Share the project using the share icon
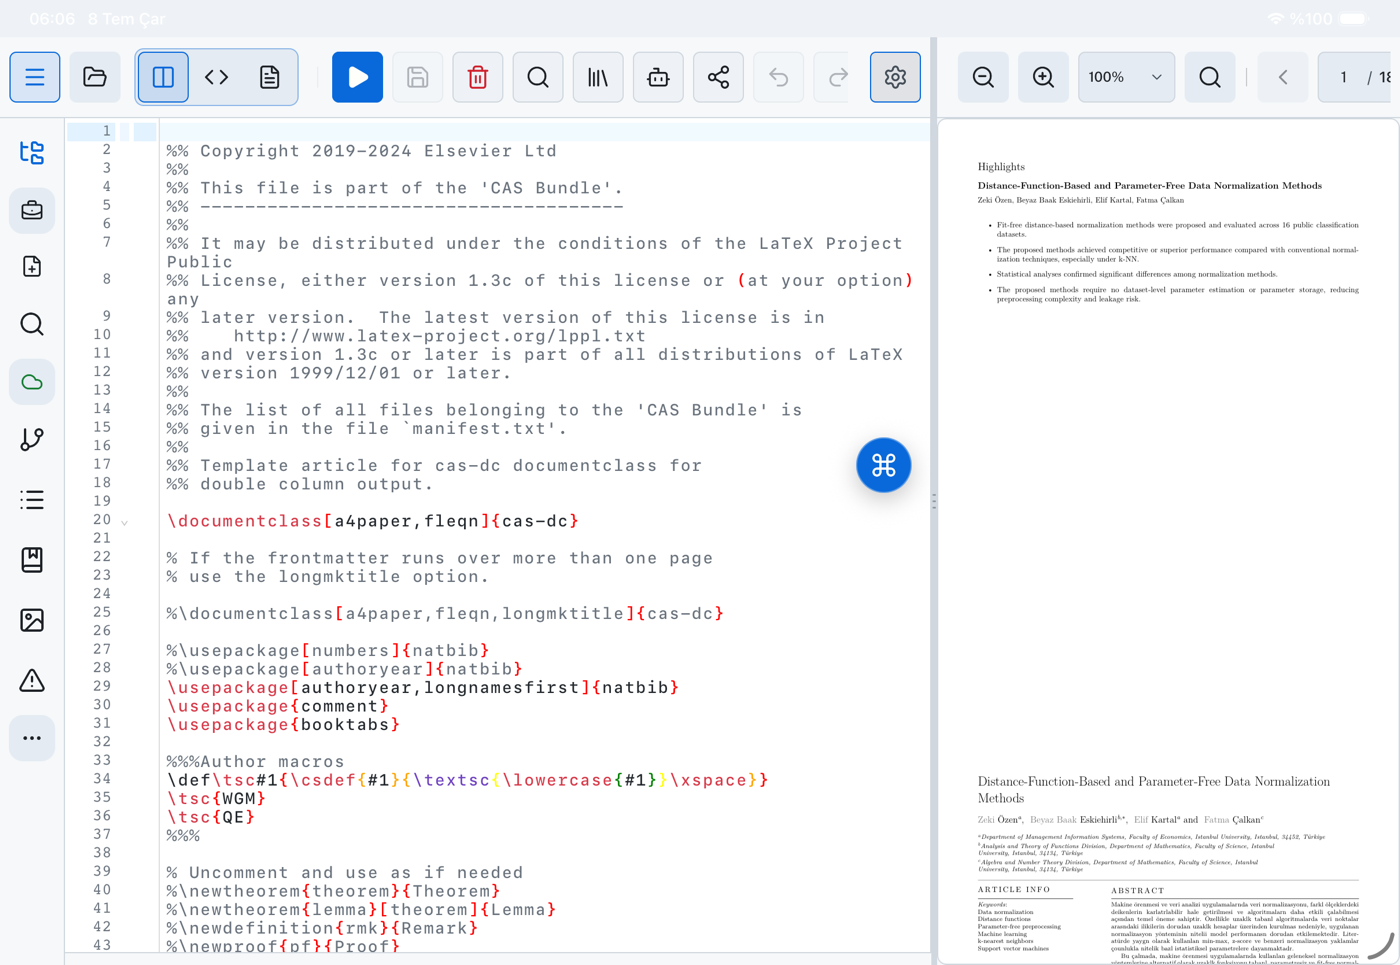This screenshot has height=965, width=1400. 718,77
